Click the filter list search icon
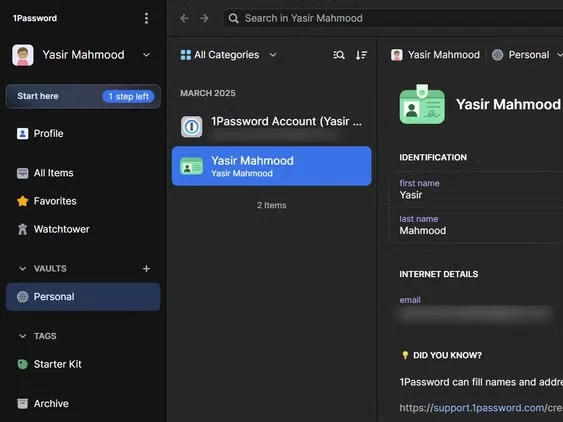This screenshot has height=422, width=563. coord(339,55)
